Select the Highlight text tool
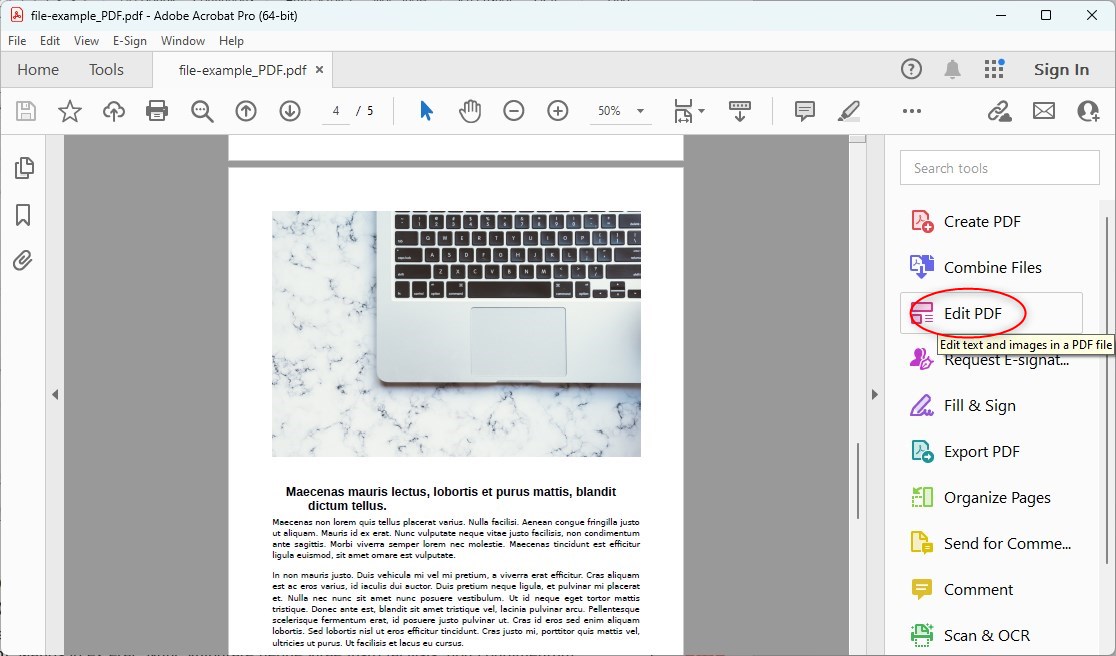This screenshot has width=1116, height=656. click(x=849, y=111)
